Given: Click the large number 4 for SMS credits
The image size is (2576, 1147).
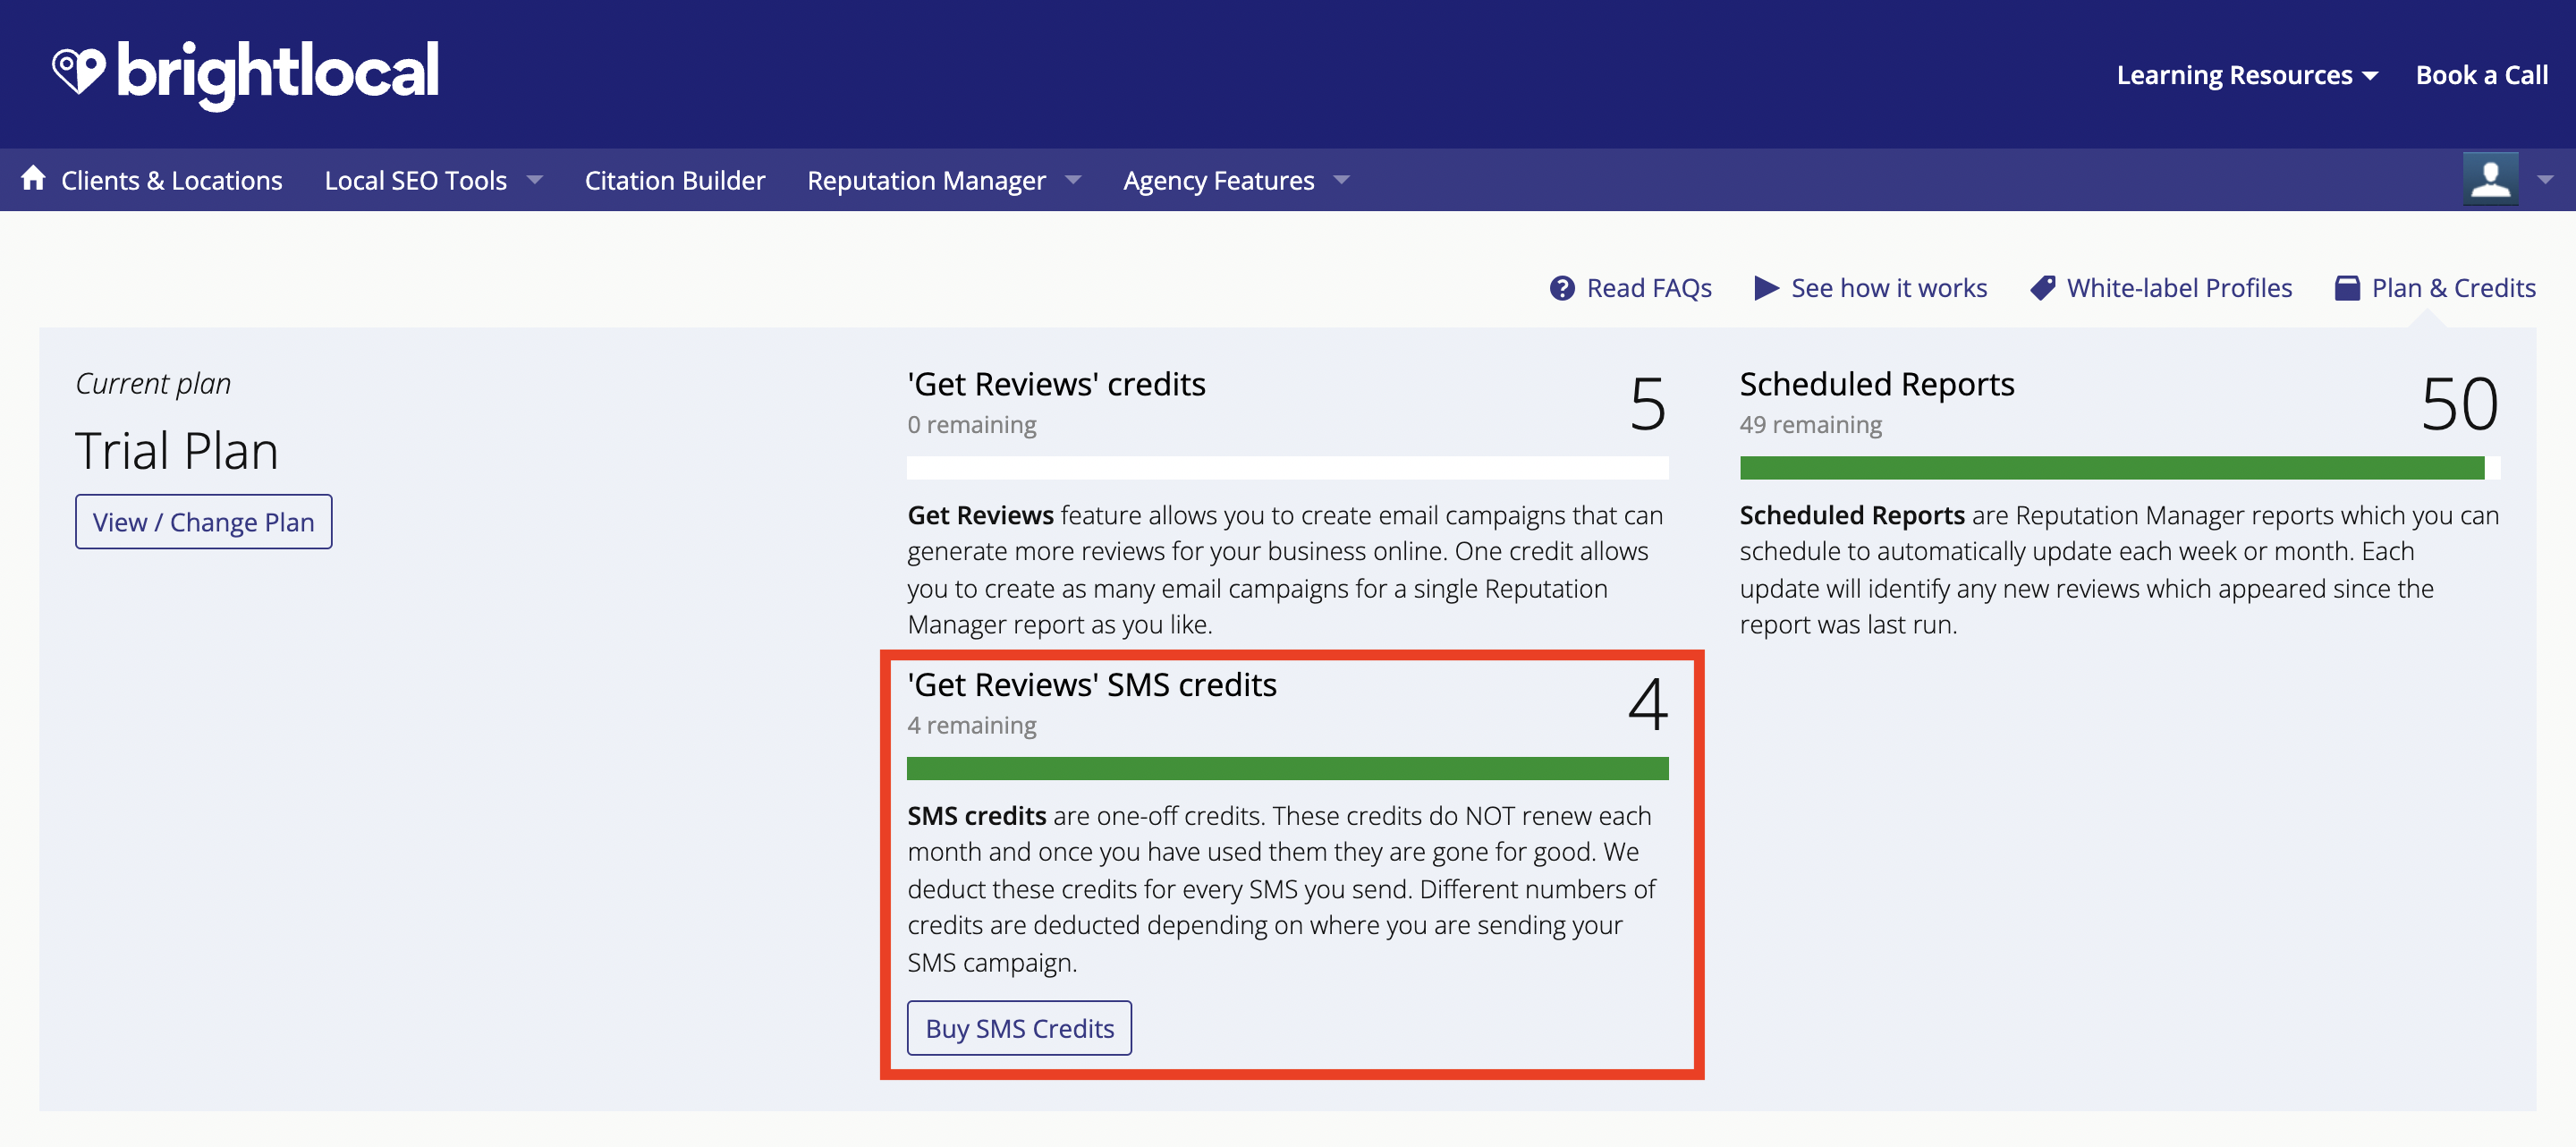Looking at the screenshot, I should click(1648, 704).
